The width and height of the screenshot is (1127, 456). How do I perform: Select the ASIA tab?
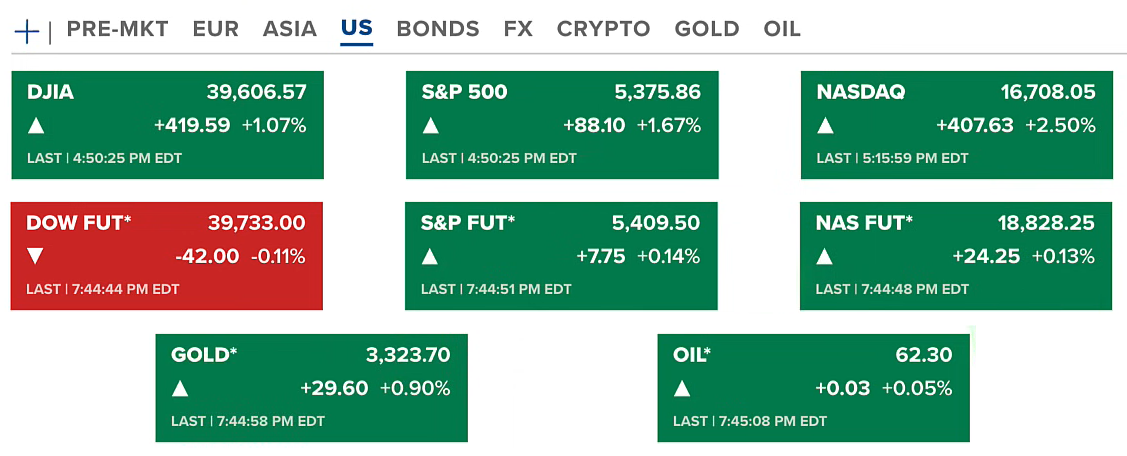click(x=289, y=29)
